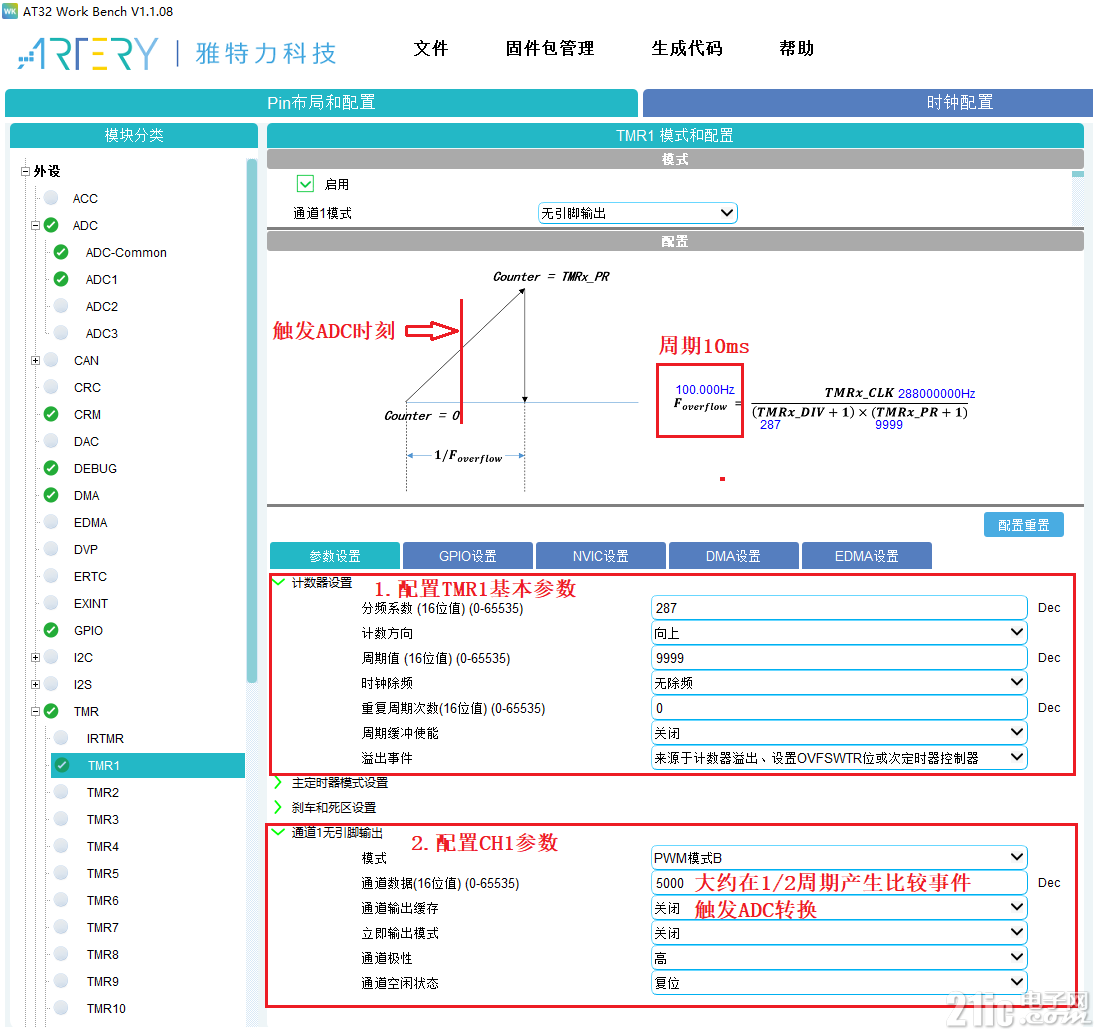Image resolution: width=1100 pixels, height=1034 pixels.
Task: Expand the CAN tree node
Action: click(x=35, y=360)
